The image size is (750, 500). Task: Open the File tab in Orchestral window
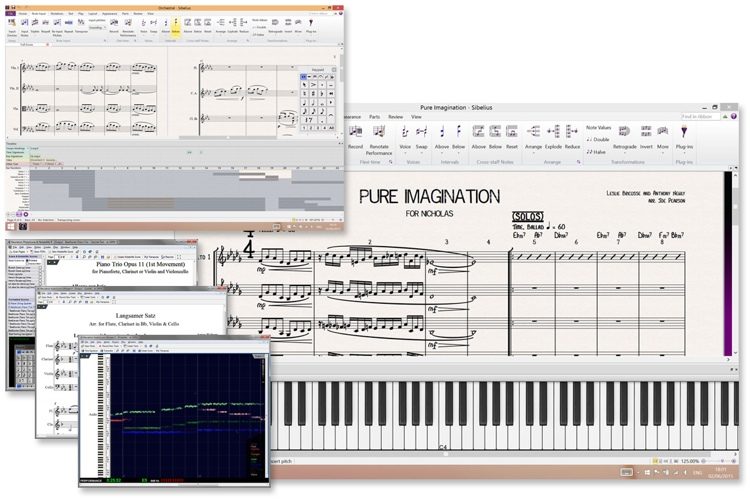point(11,13)
